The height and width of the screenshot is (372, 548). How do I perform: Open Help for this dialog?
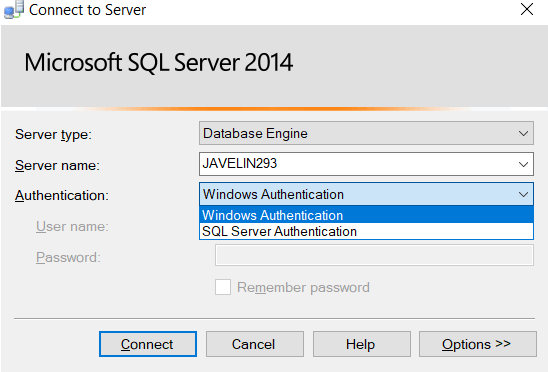[362, 344]
